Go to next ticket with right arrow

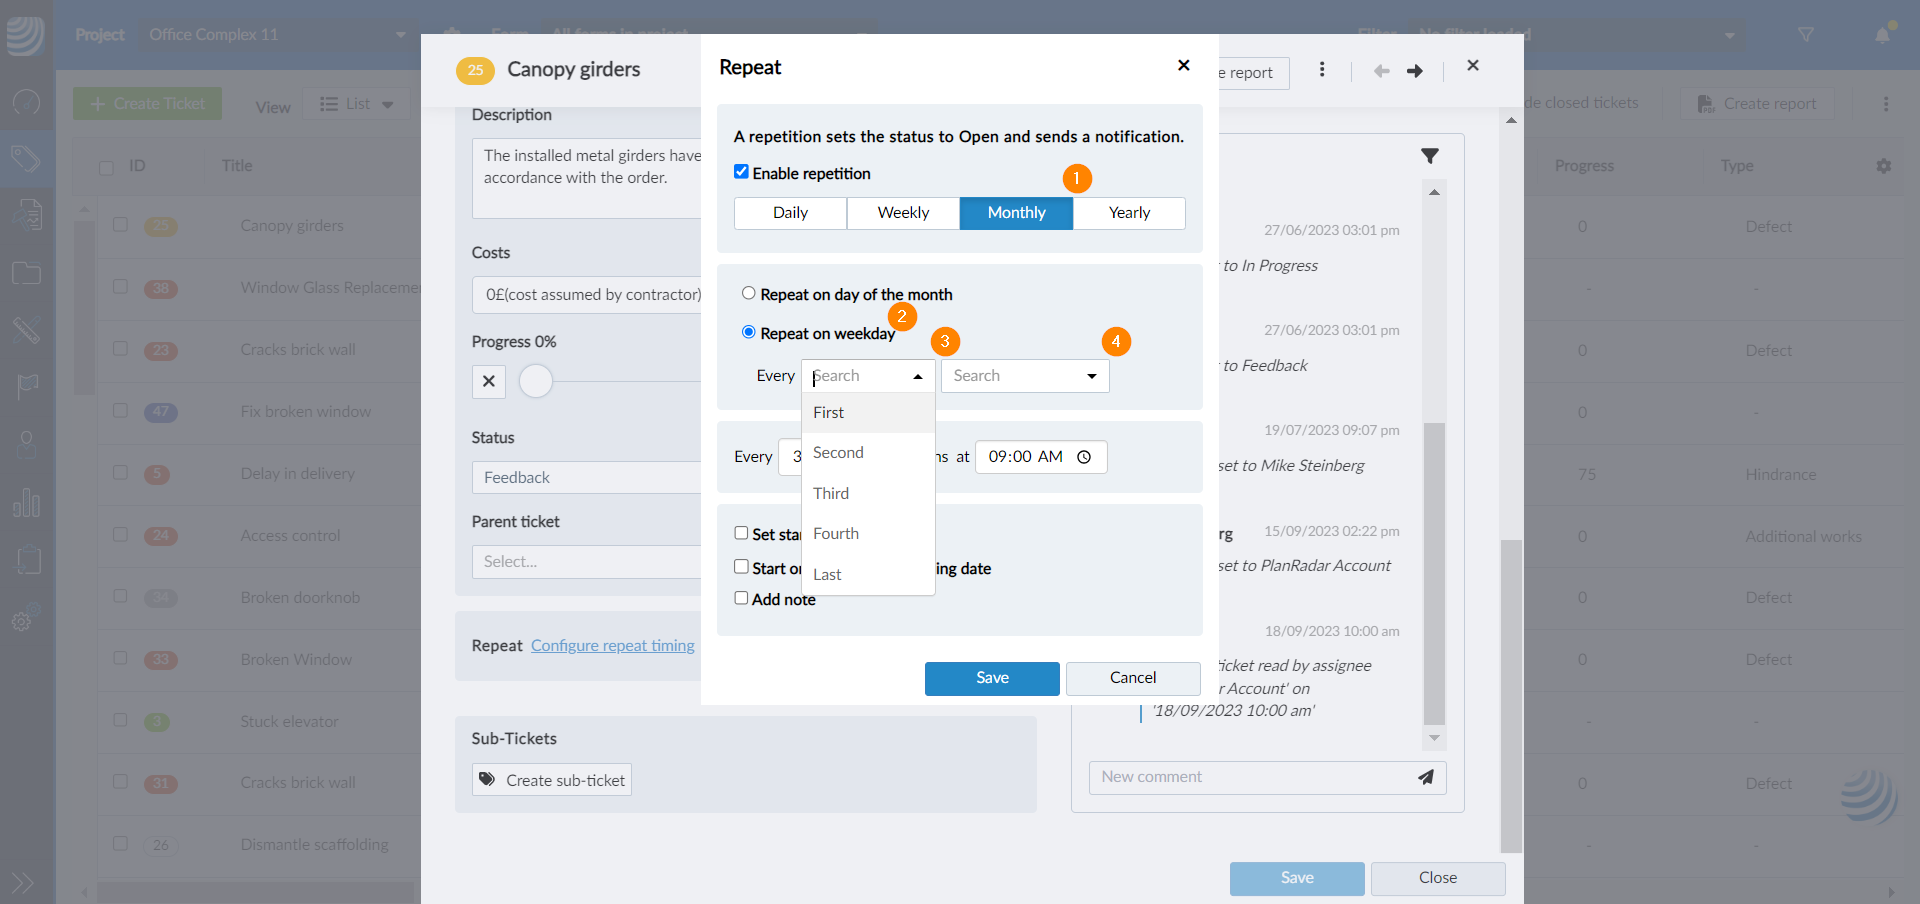1414,71
